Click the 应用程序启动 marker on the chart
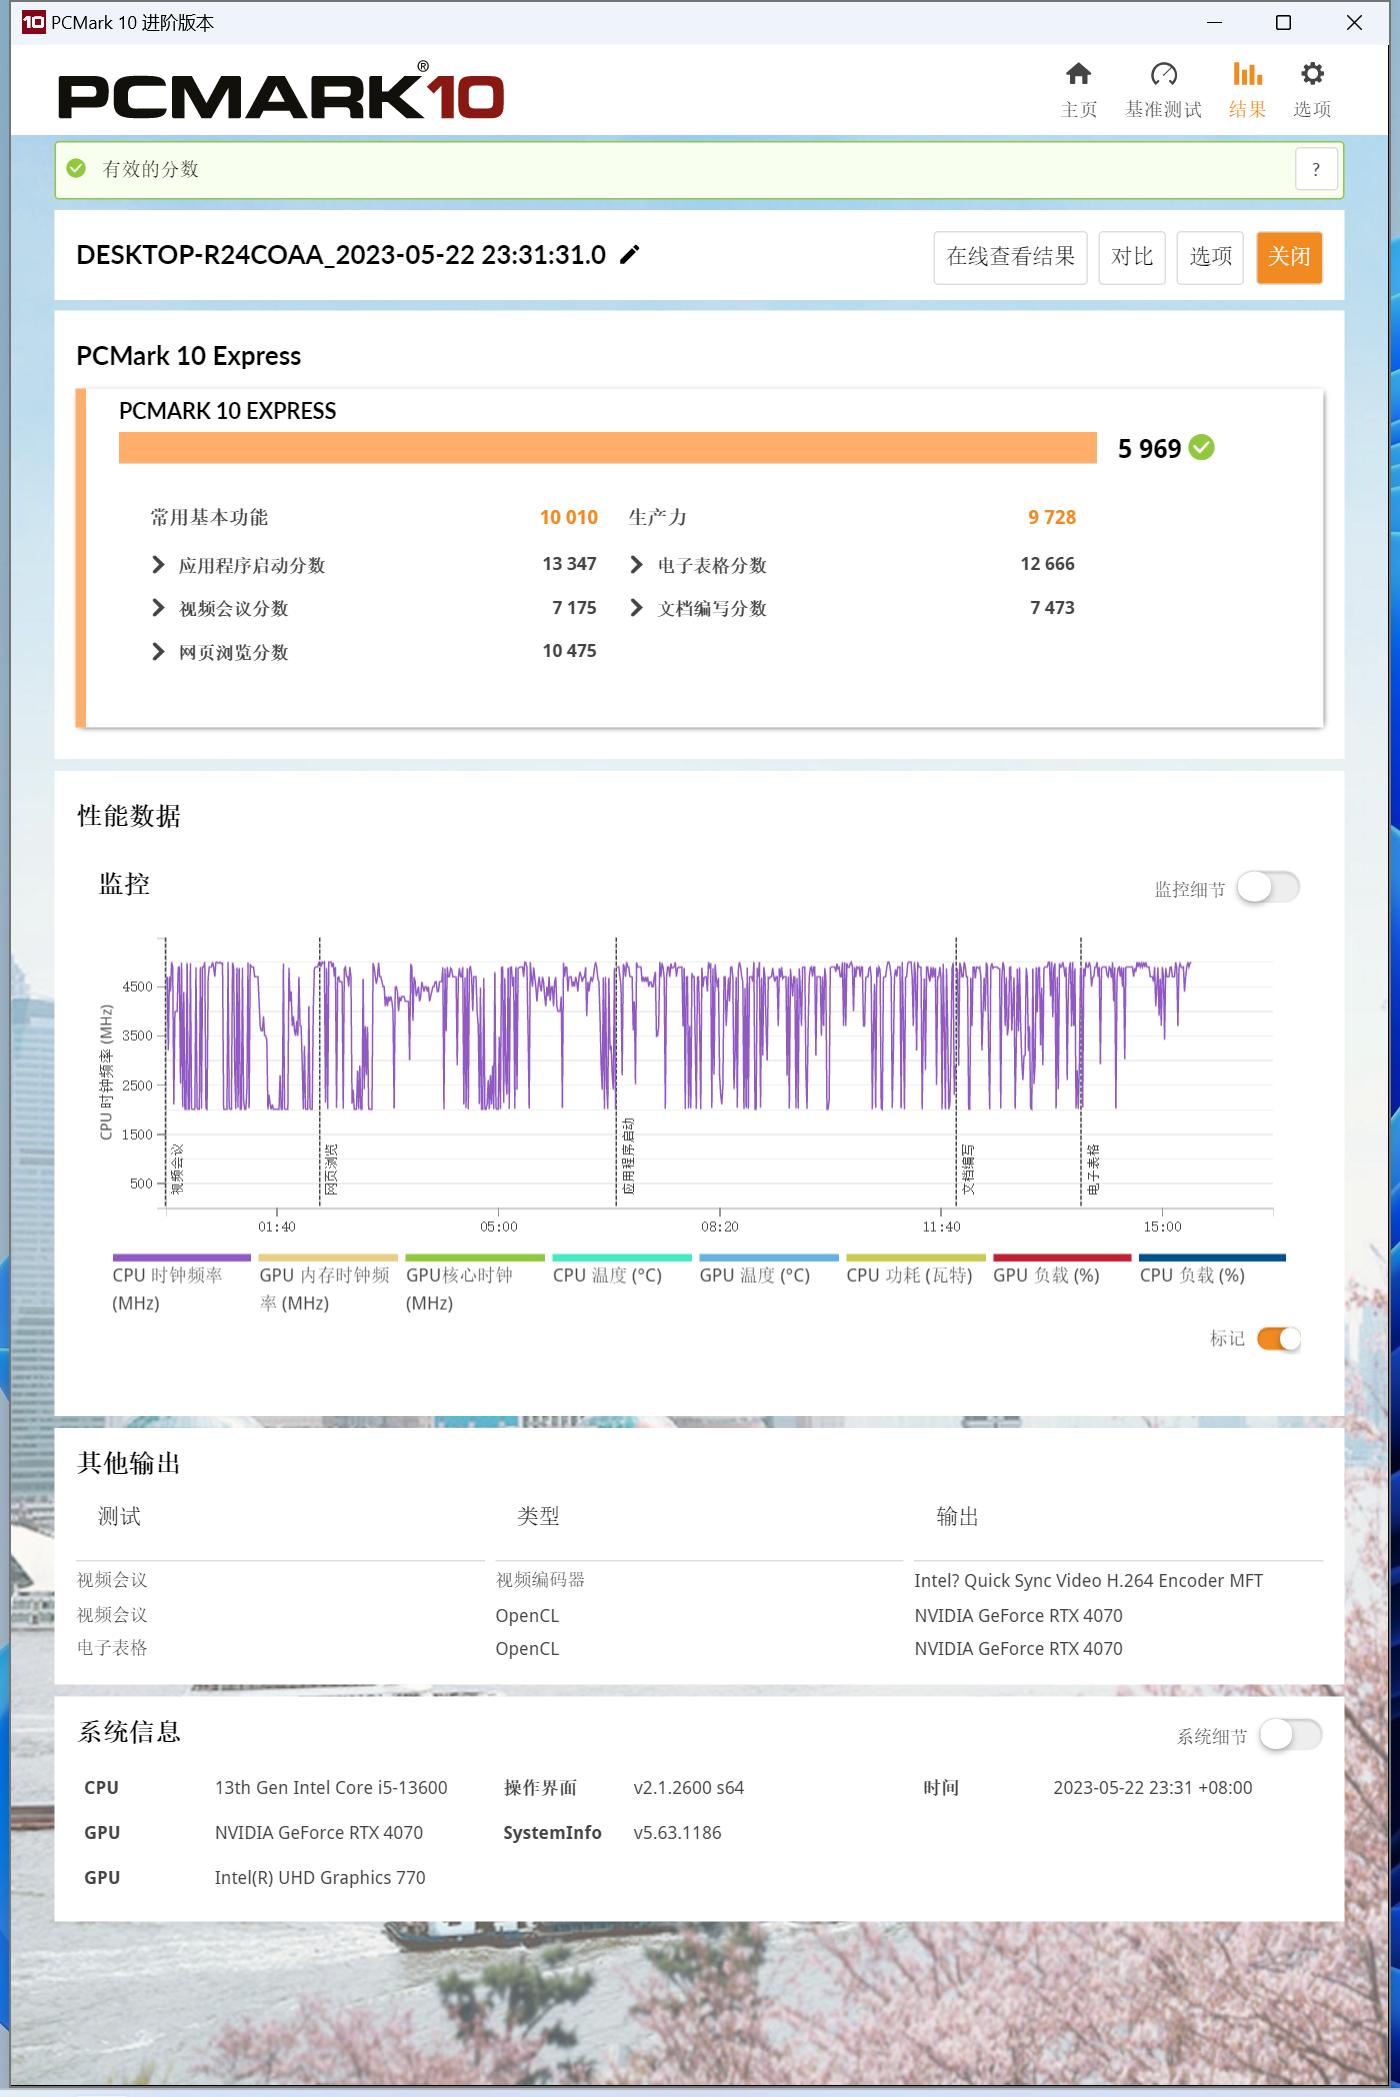Image resolution: width=1400 pixels, height=2097 pixels. (x=628, y=1157)
